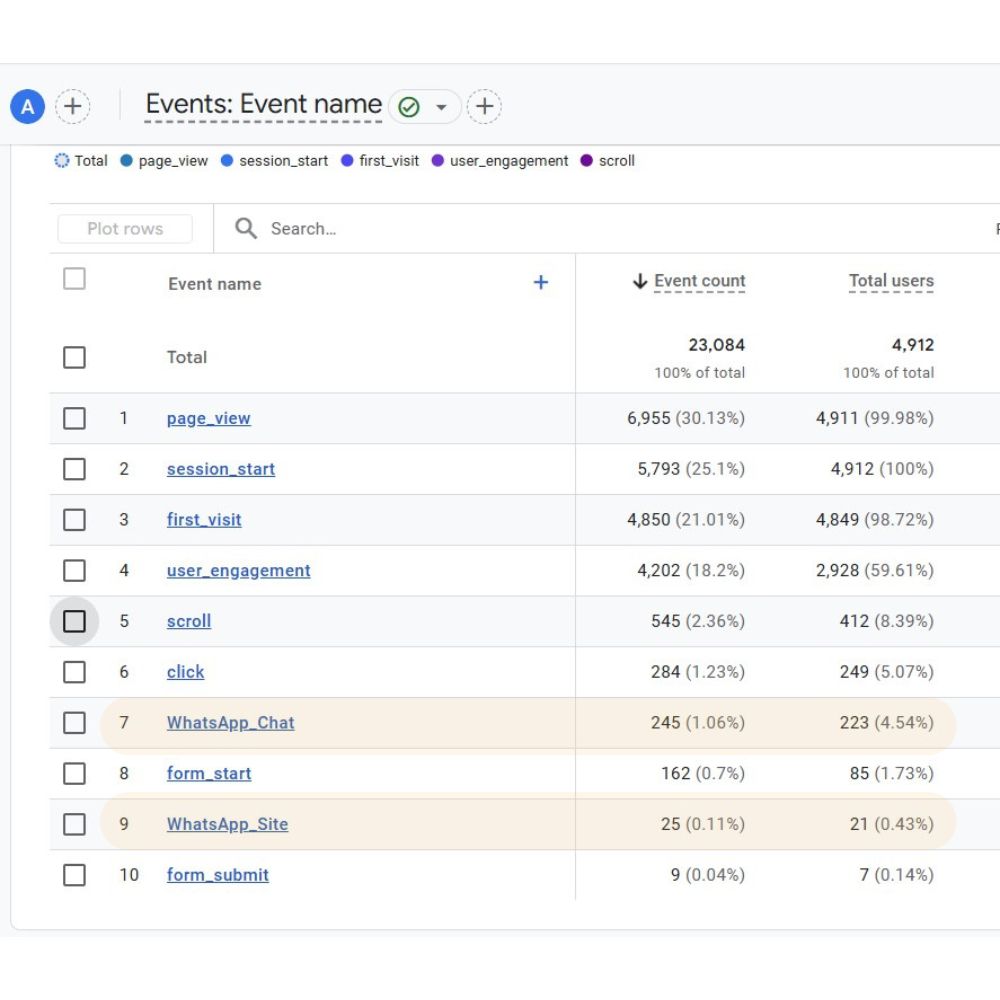The image size is (1000, 1000).
Task: Click the 245 (1.06%) cell
Action: (x=698, y=723)
